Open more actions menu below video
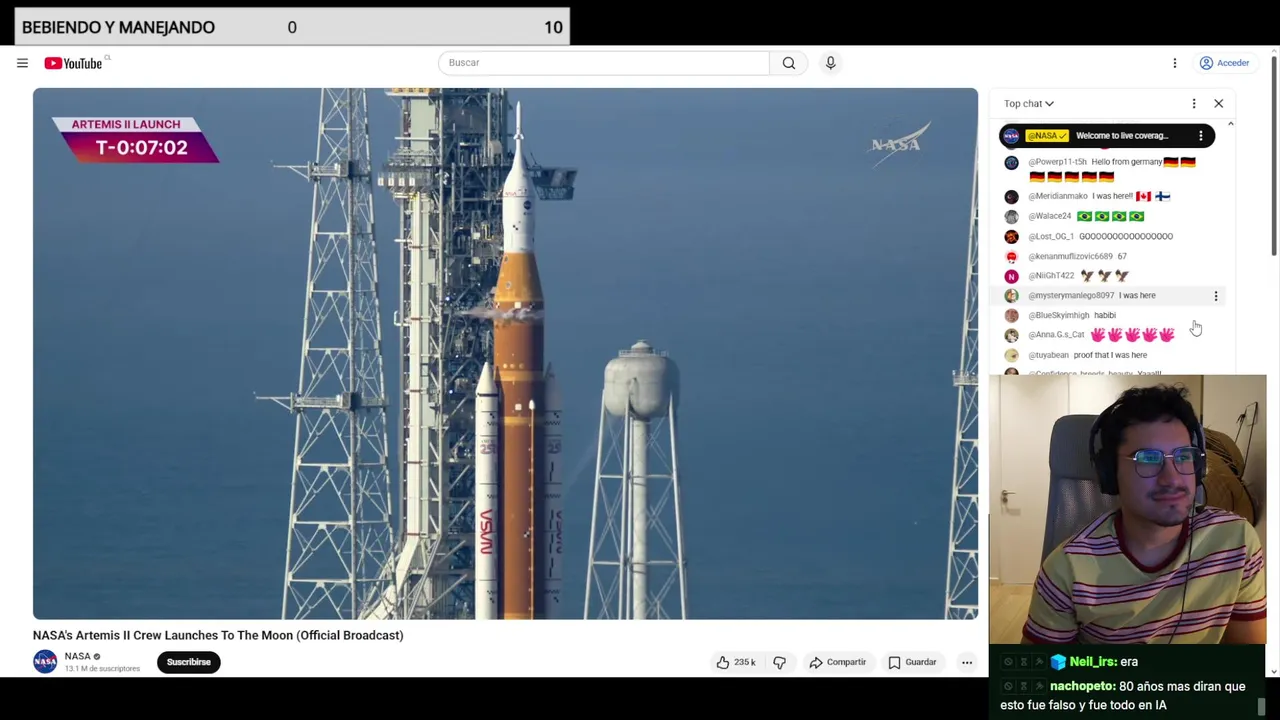The height and width of the screenshot is (720, 1280). (x=967, y=662)
